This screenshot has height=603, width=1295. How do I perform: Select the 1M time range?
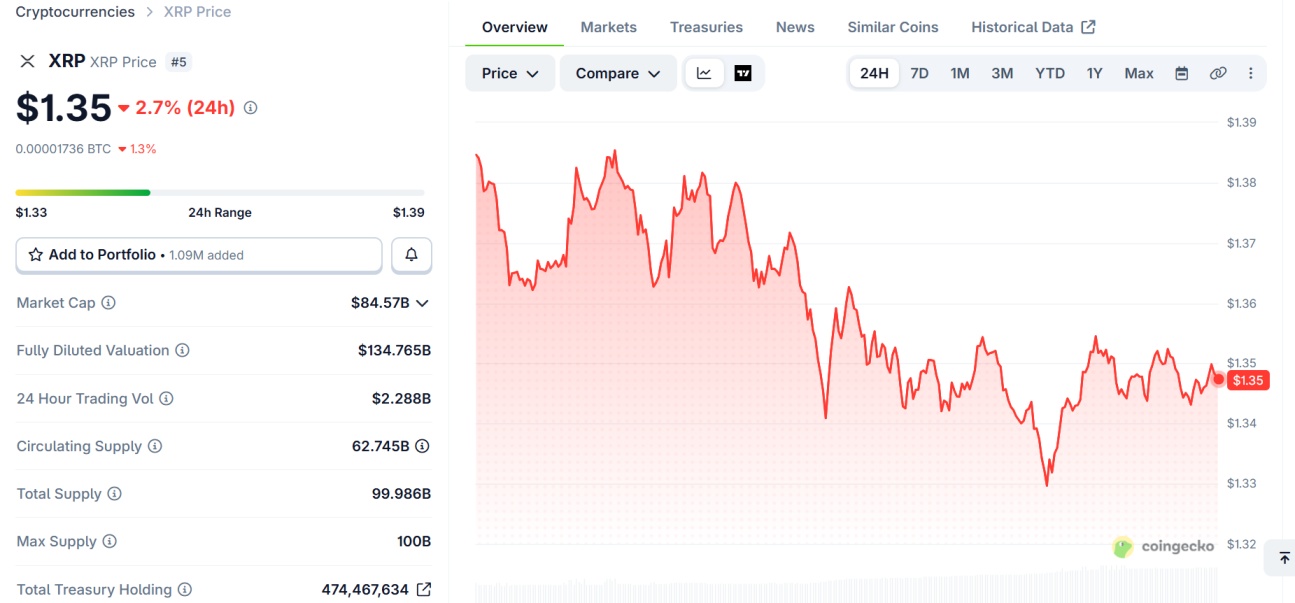(x=960, y=73)
